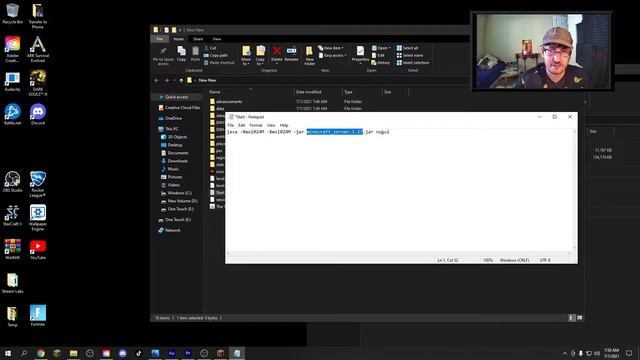Open the Wallpaper Engine desktop icon
640x360 pixels.
coord(38,218)
